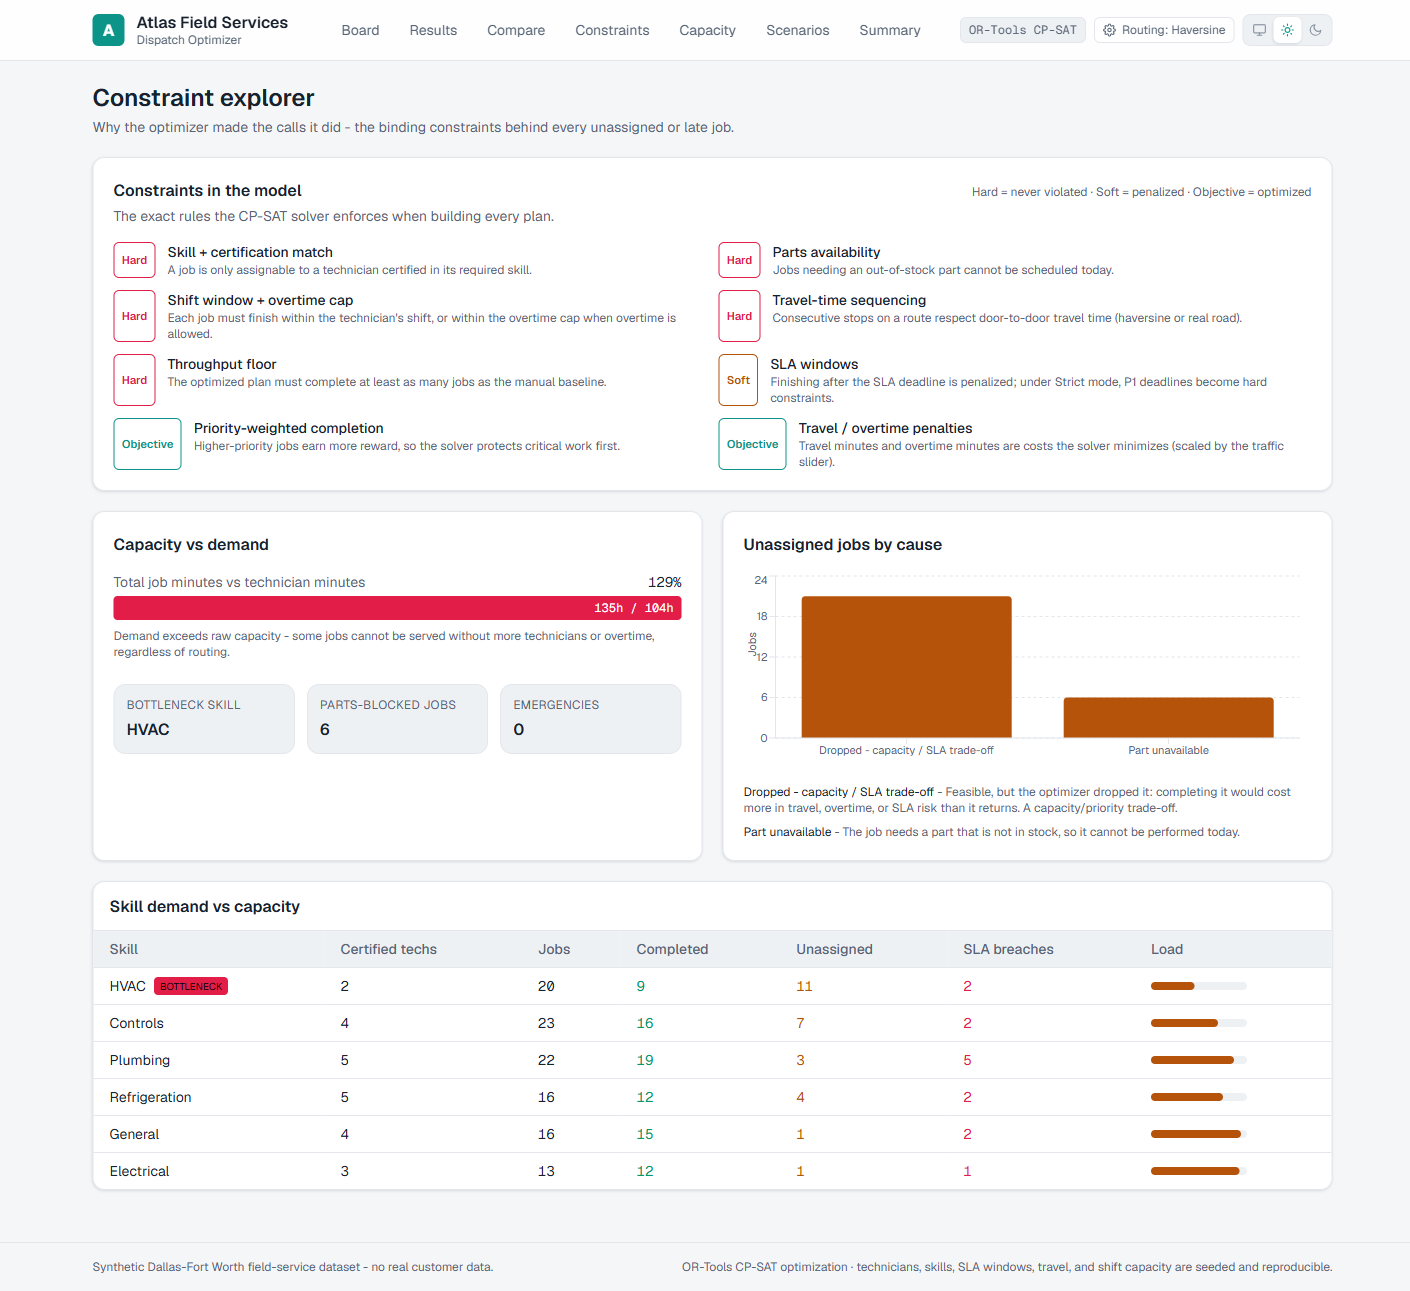Click the Hard badge for Skill + certification match

(134, 260)
